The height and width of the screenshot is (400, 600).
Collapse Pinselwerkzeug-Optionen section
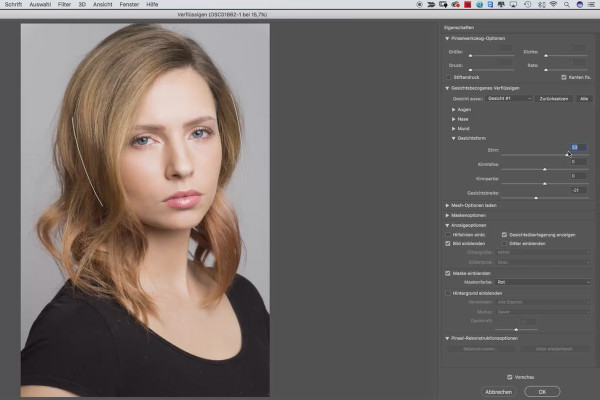pyautogui.click(x=447, y=38)
